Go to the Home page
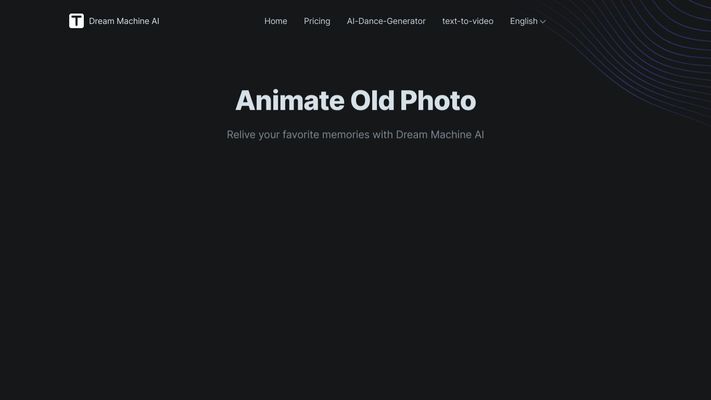Image resolution: width=711 pixels, height=400 pixels. coord(276,21)
